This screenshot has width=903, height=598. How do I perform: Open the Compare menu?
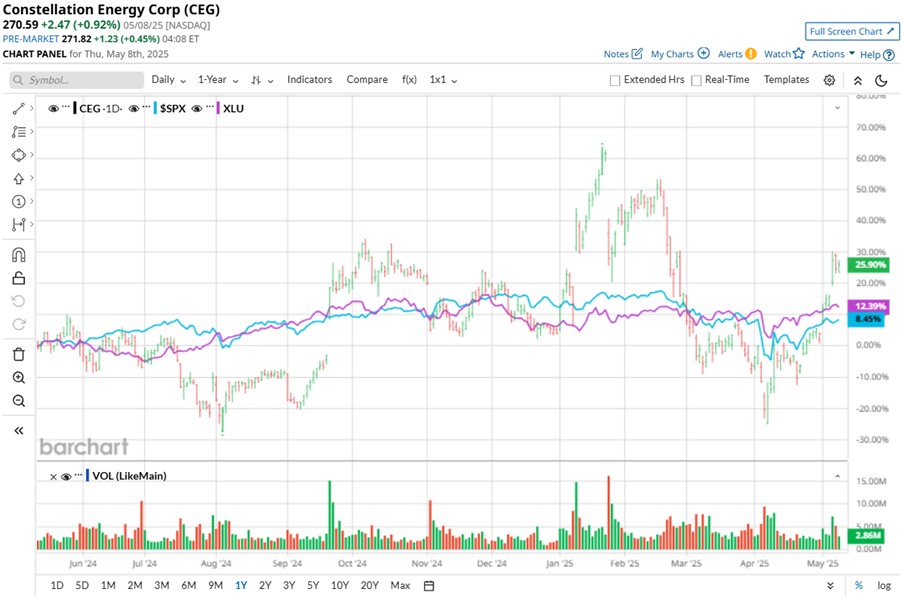pyautogui.click(x=367, y=80)
